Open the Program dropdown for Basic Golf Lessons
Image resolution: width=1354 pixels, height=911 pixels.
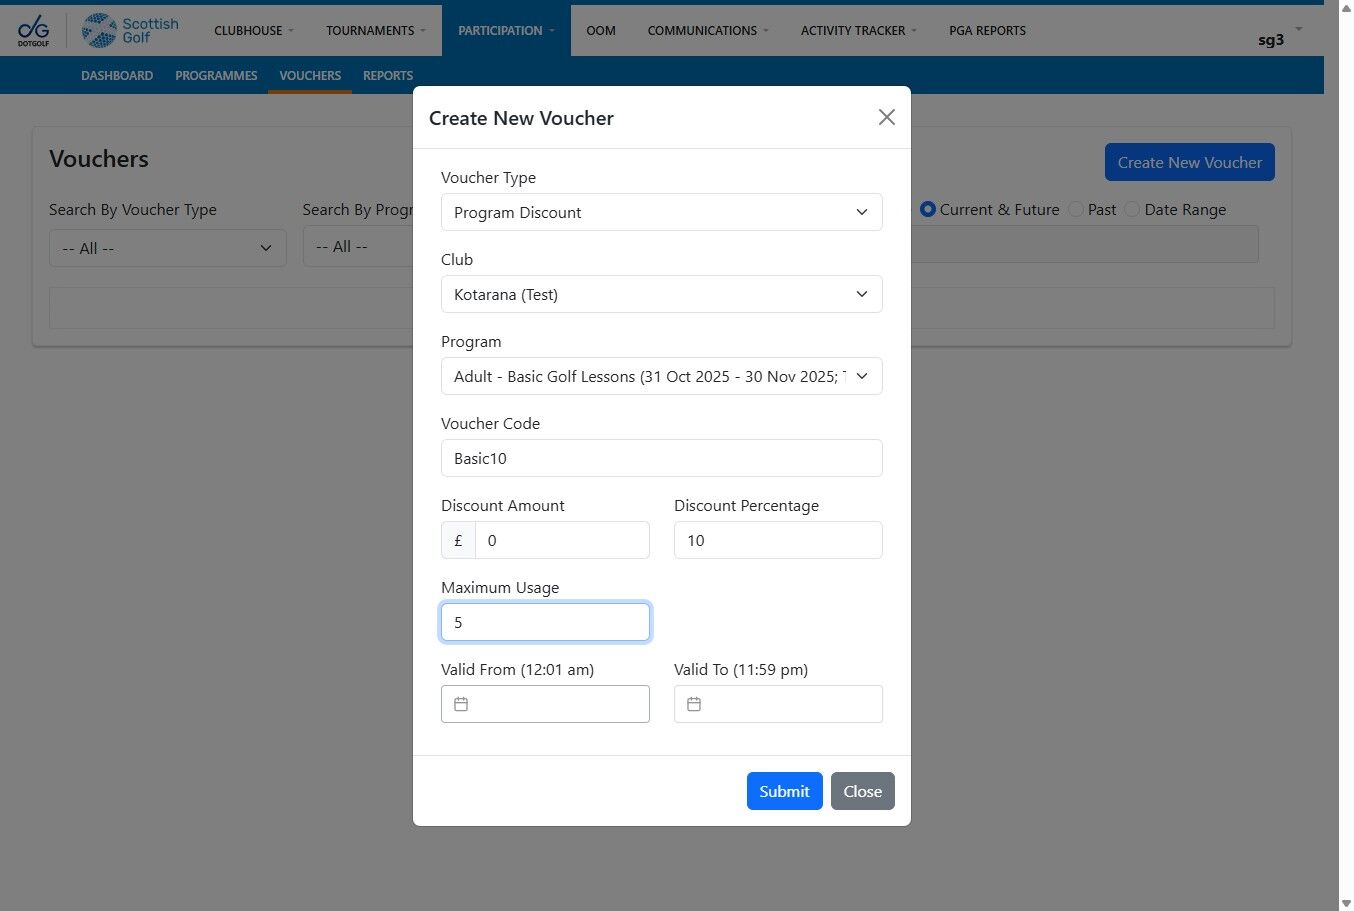pyautogui.click(x=662, y=376)
